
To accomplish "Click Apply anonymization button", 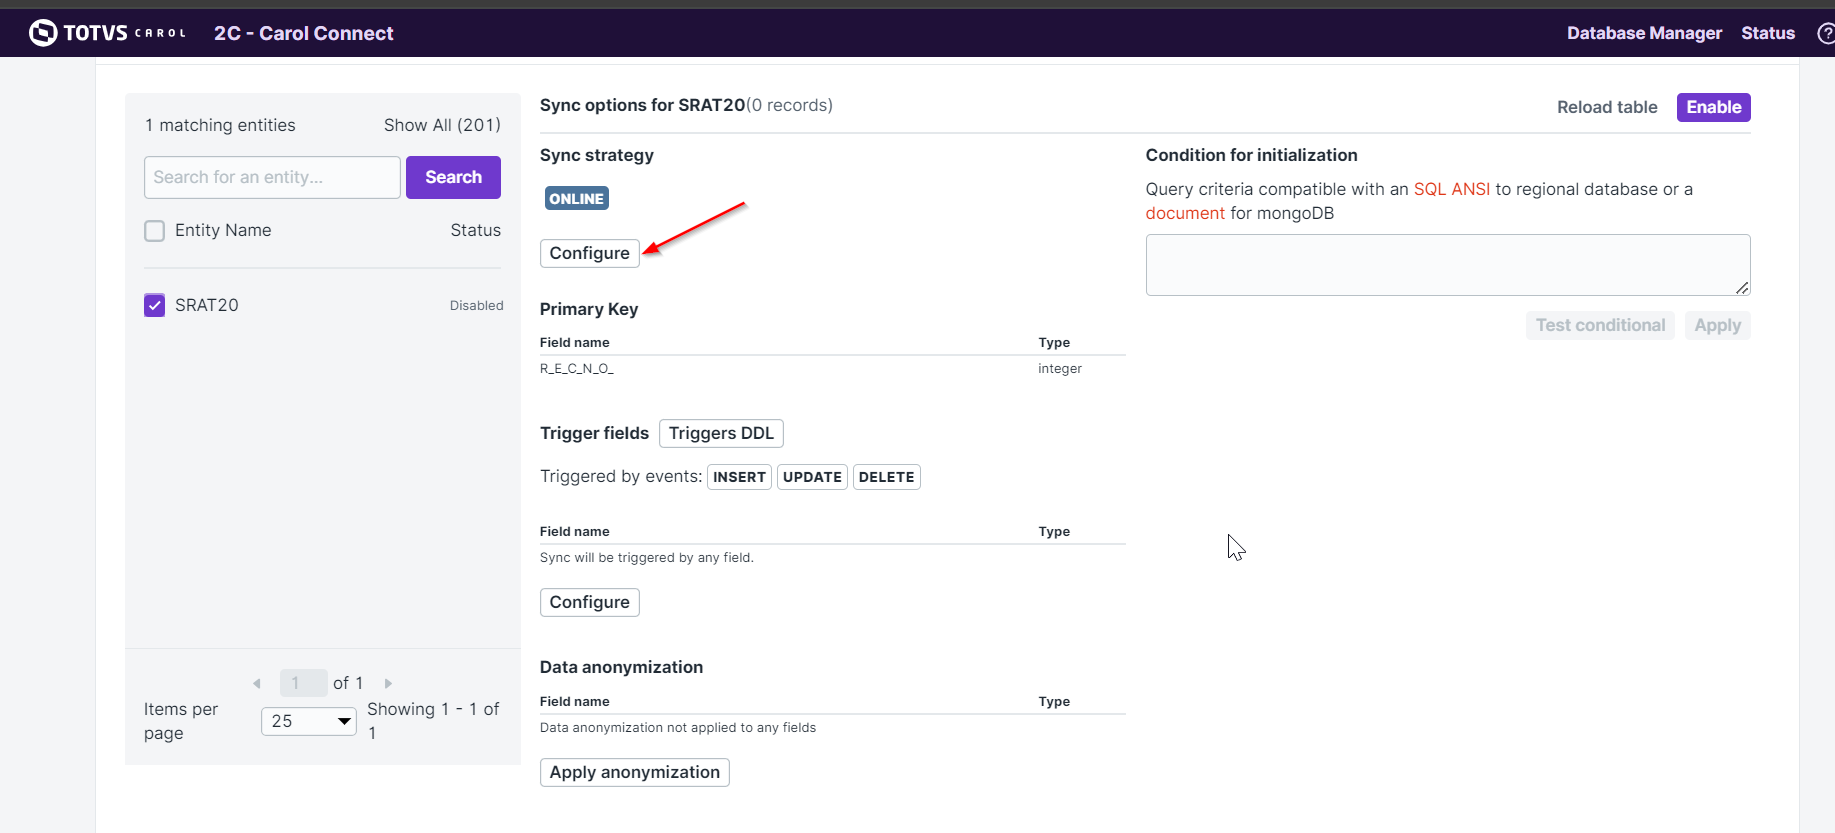I will click(634, 772).
